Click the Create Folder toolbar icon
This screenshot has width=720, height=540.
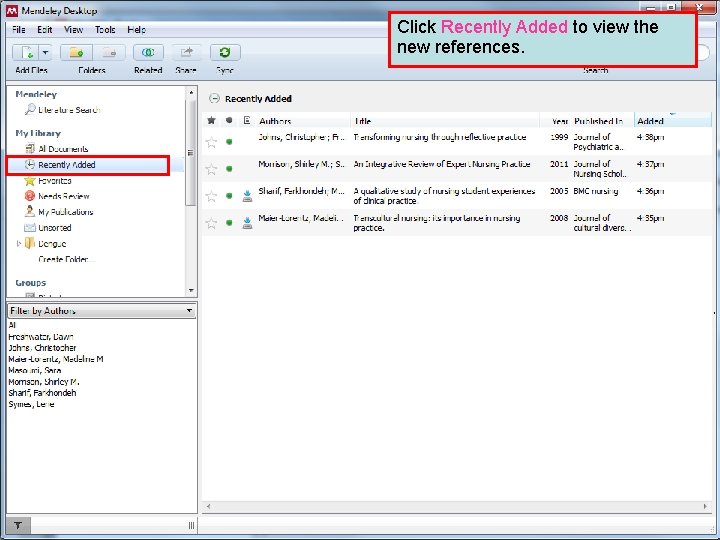76,53
